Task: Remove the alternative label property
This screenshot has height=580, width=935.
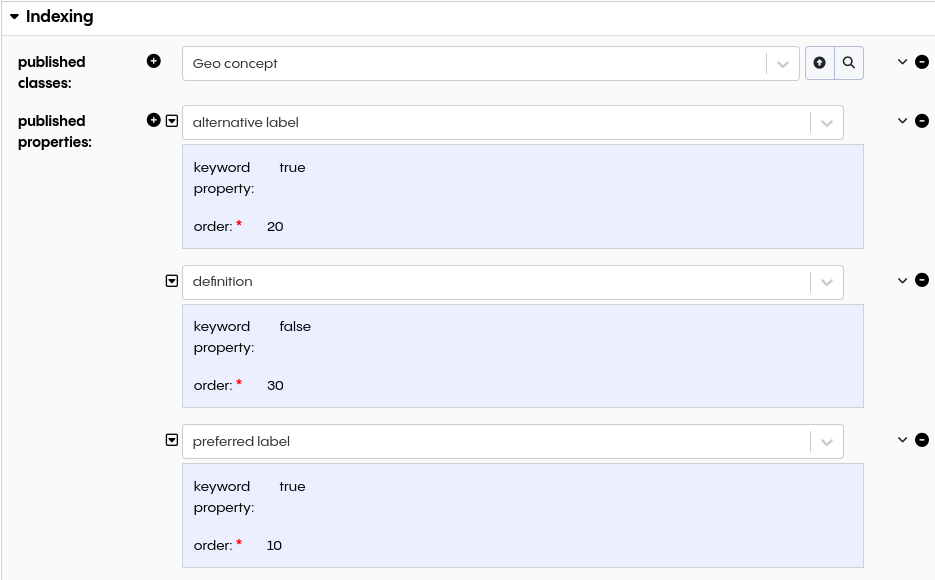Action: click(x=921, y=120)
